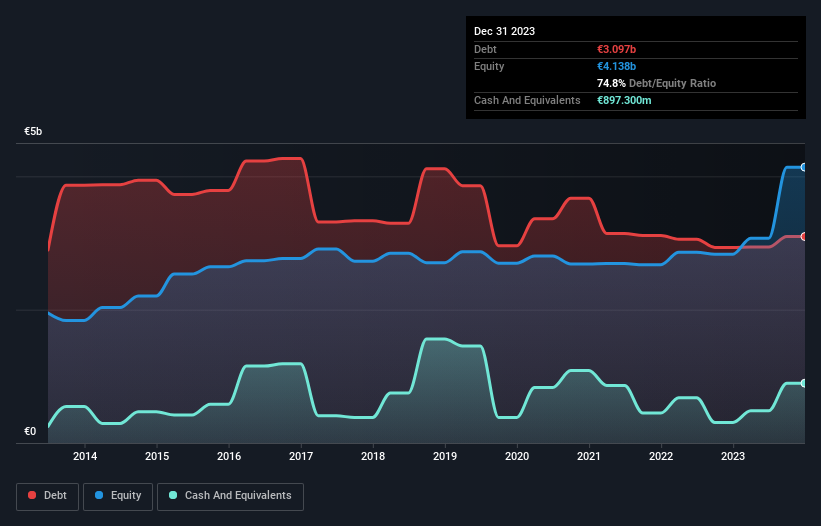This screenshot has width=821, height=526.
Task: Click the Debt label in tooltip
Action: (x=485, y=49)
